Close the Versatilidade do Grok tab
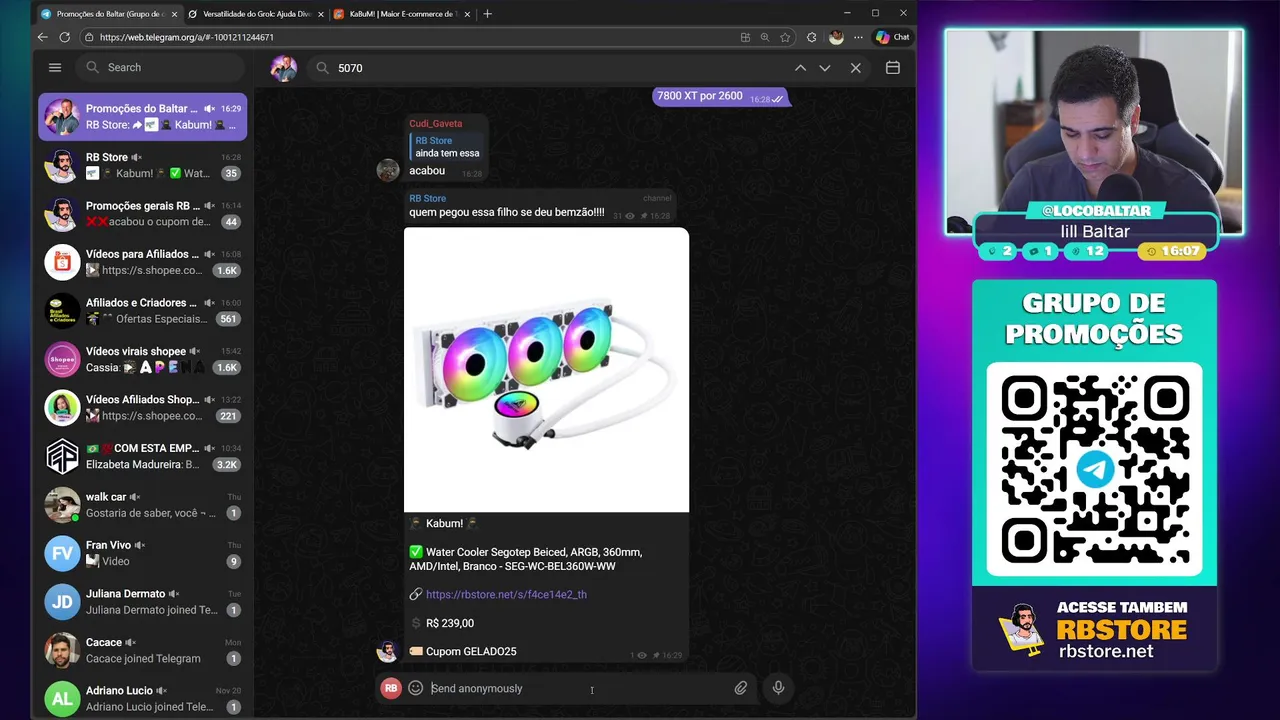This screenshot has width=1280, height=720. (x=321, y=14)
